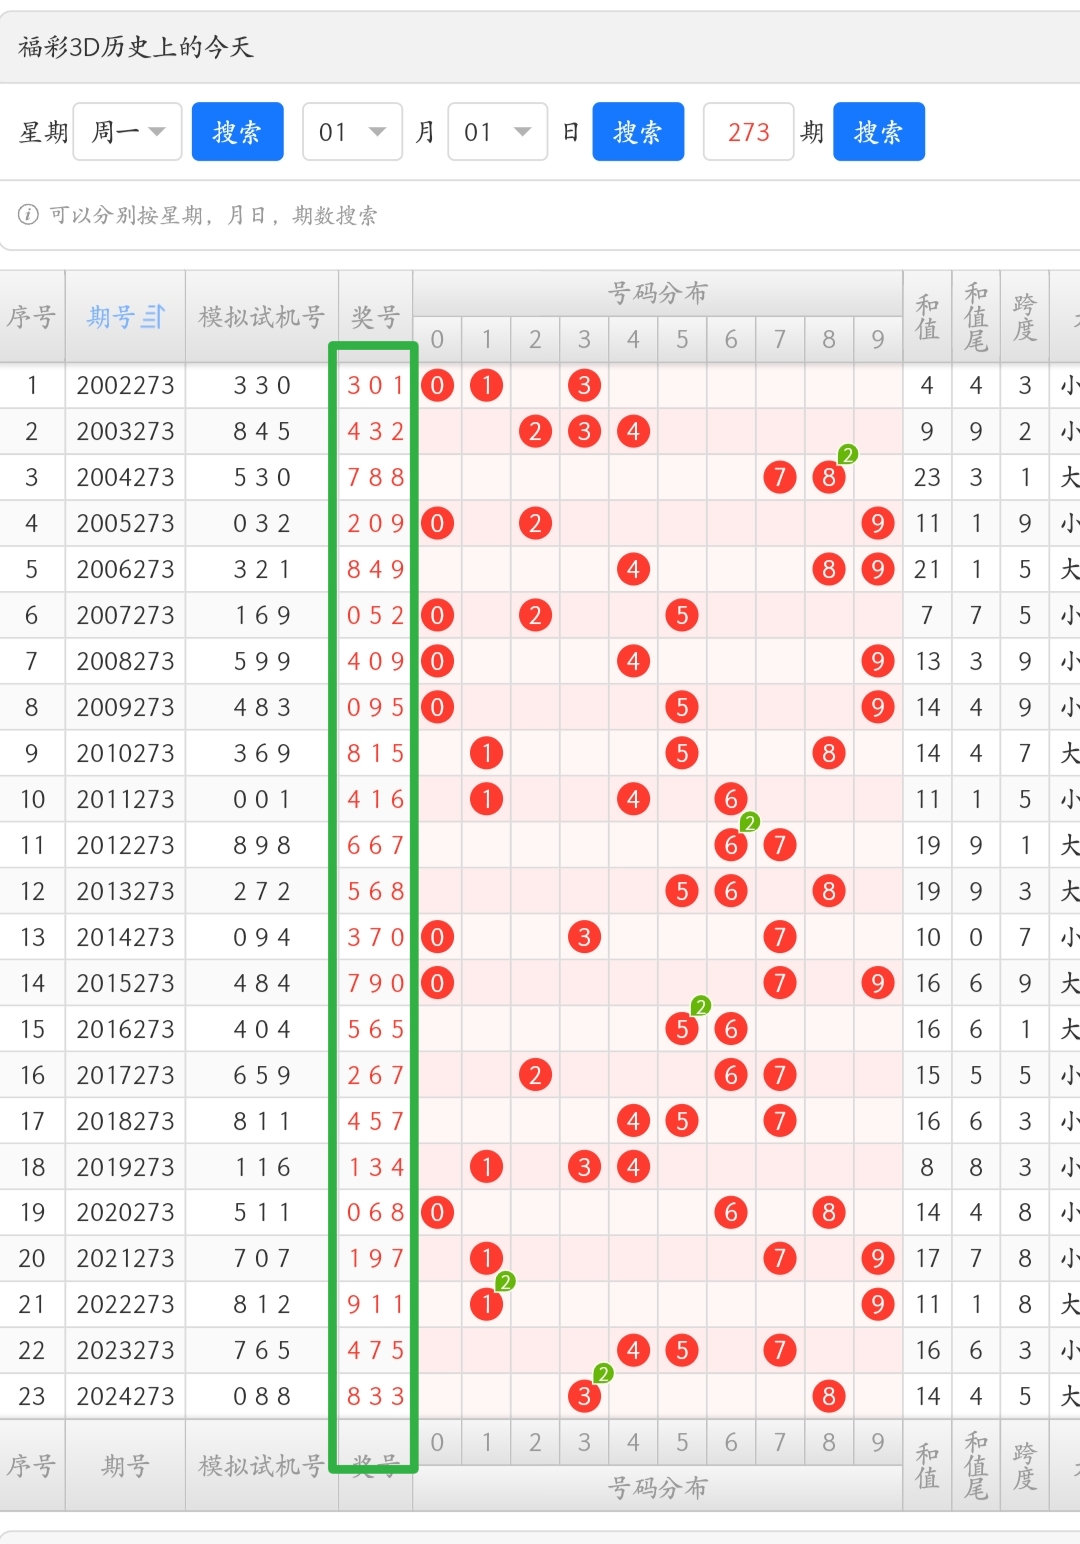This screenshot has height=1544, width=1080.
Task: Click sum value 21 in row 5
Action: point(927,569)
